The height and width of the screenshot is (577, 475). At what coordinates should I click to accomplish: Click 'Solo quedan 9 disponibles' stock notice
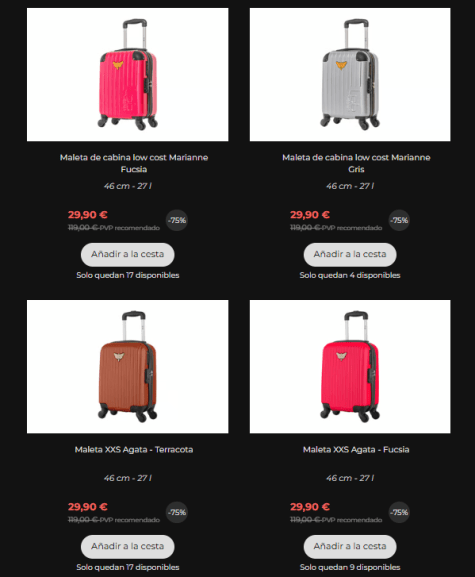(x=350, y=567)
